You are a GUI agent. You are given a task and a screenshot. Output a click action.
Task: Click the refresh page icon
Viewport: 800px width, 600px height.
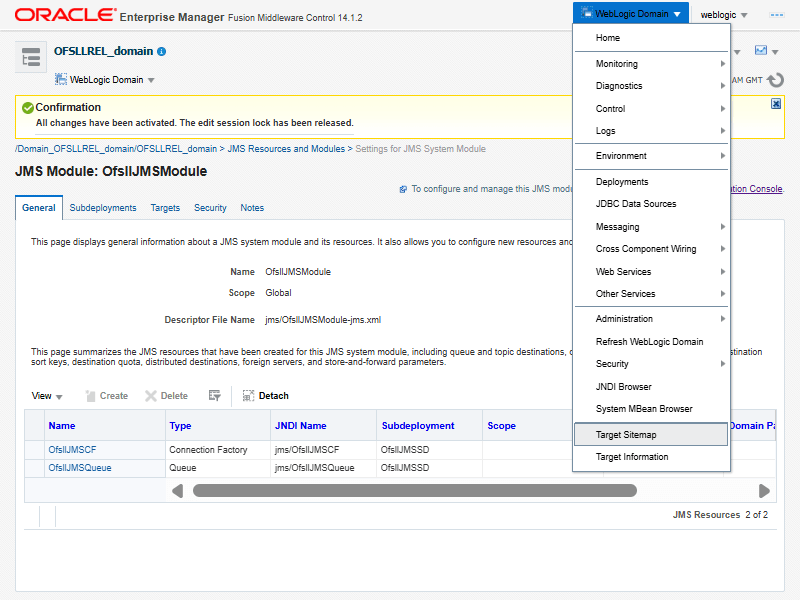775,79
